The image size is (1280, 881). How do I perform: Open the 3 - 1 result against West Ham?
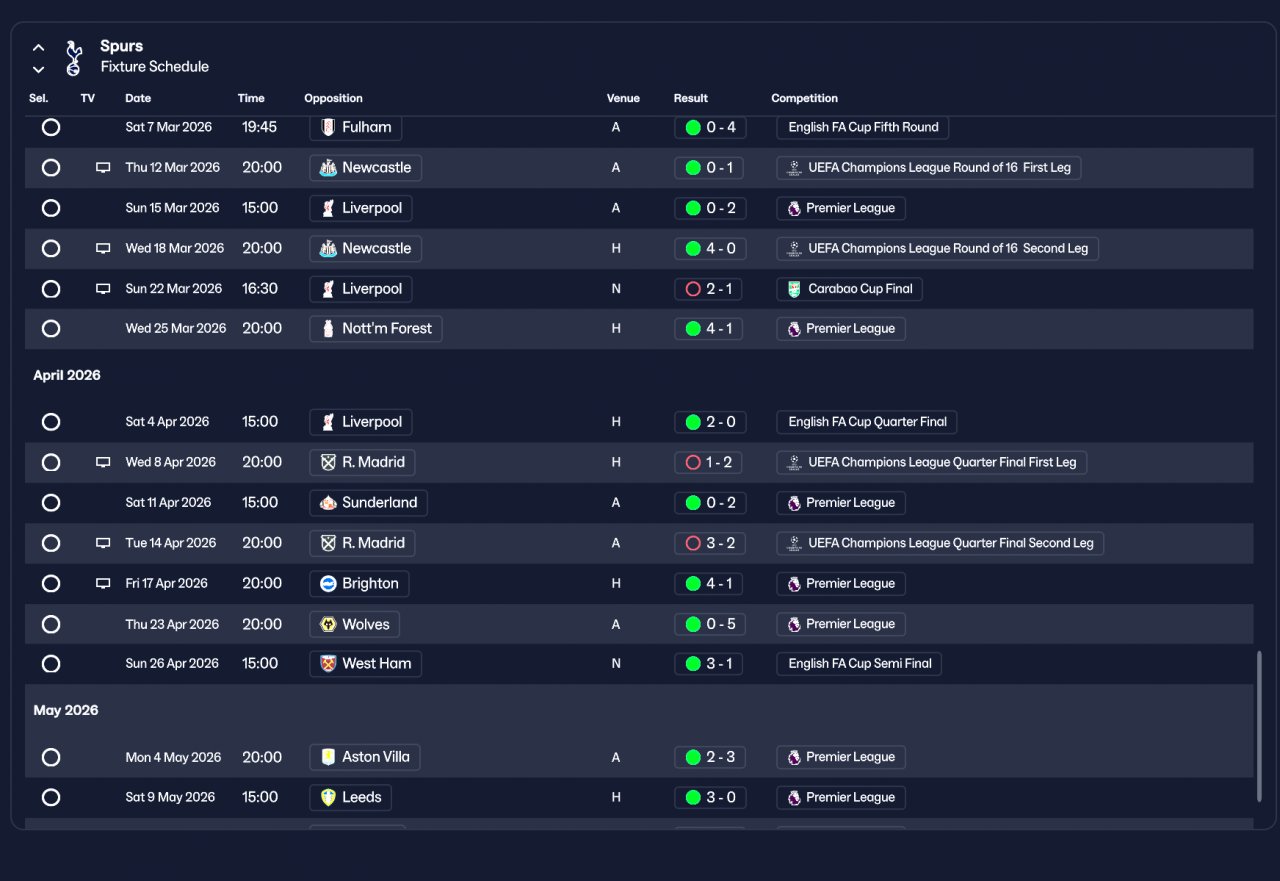coord(709,664)
